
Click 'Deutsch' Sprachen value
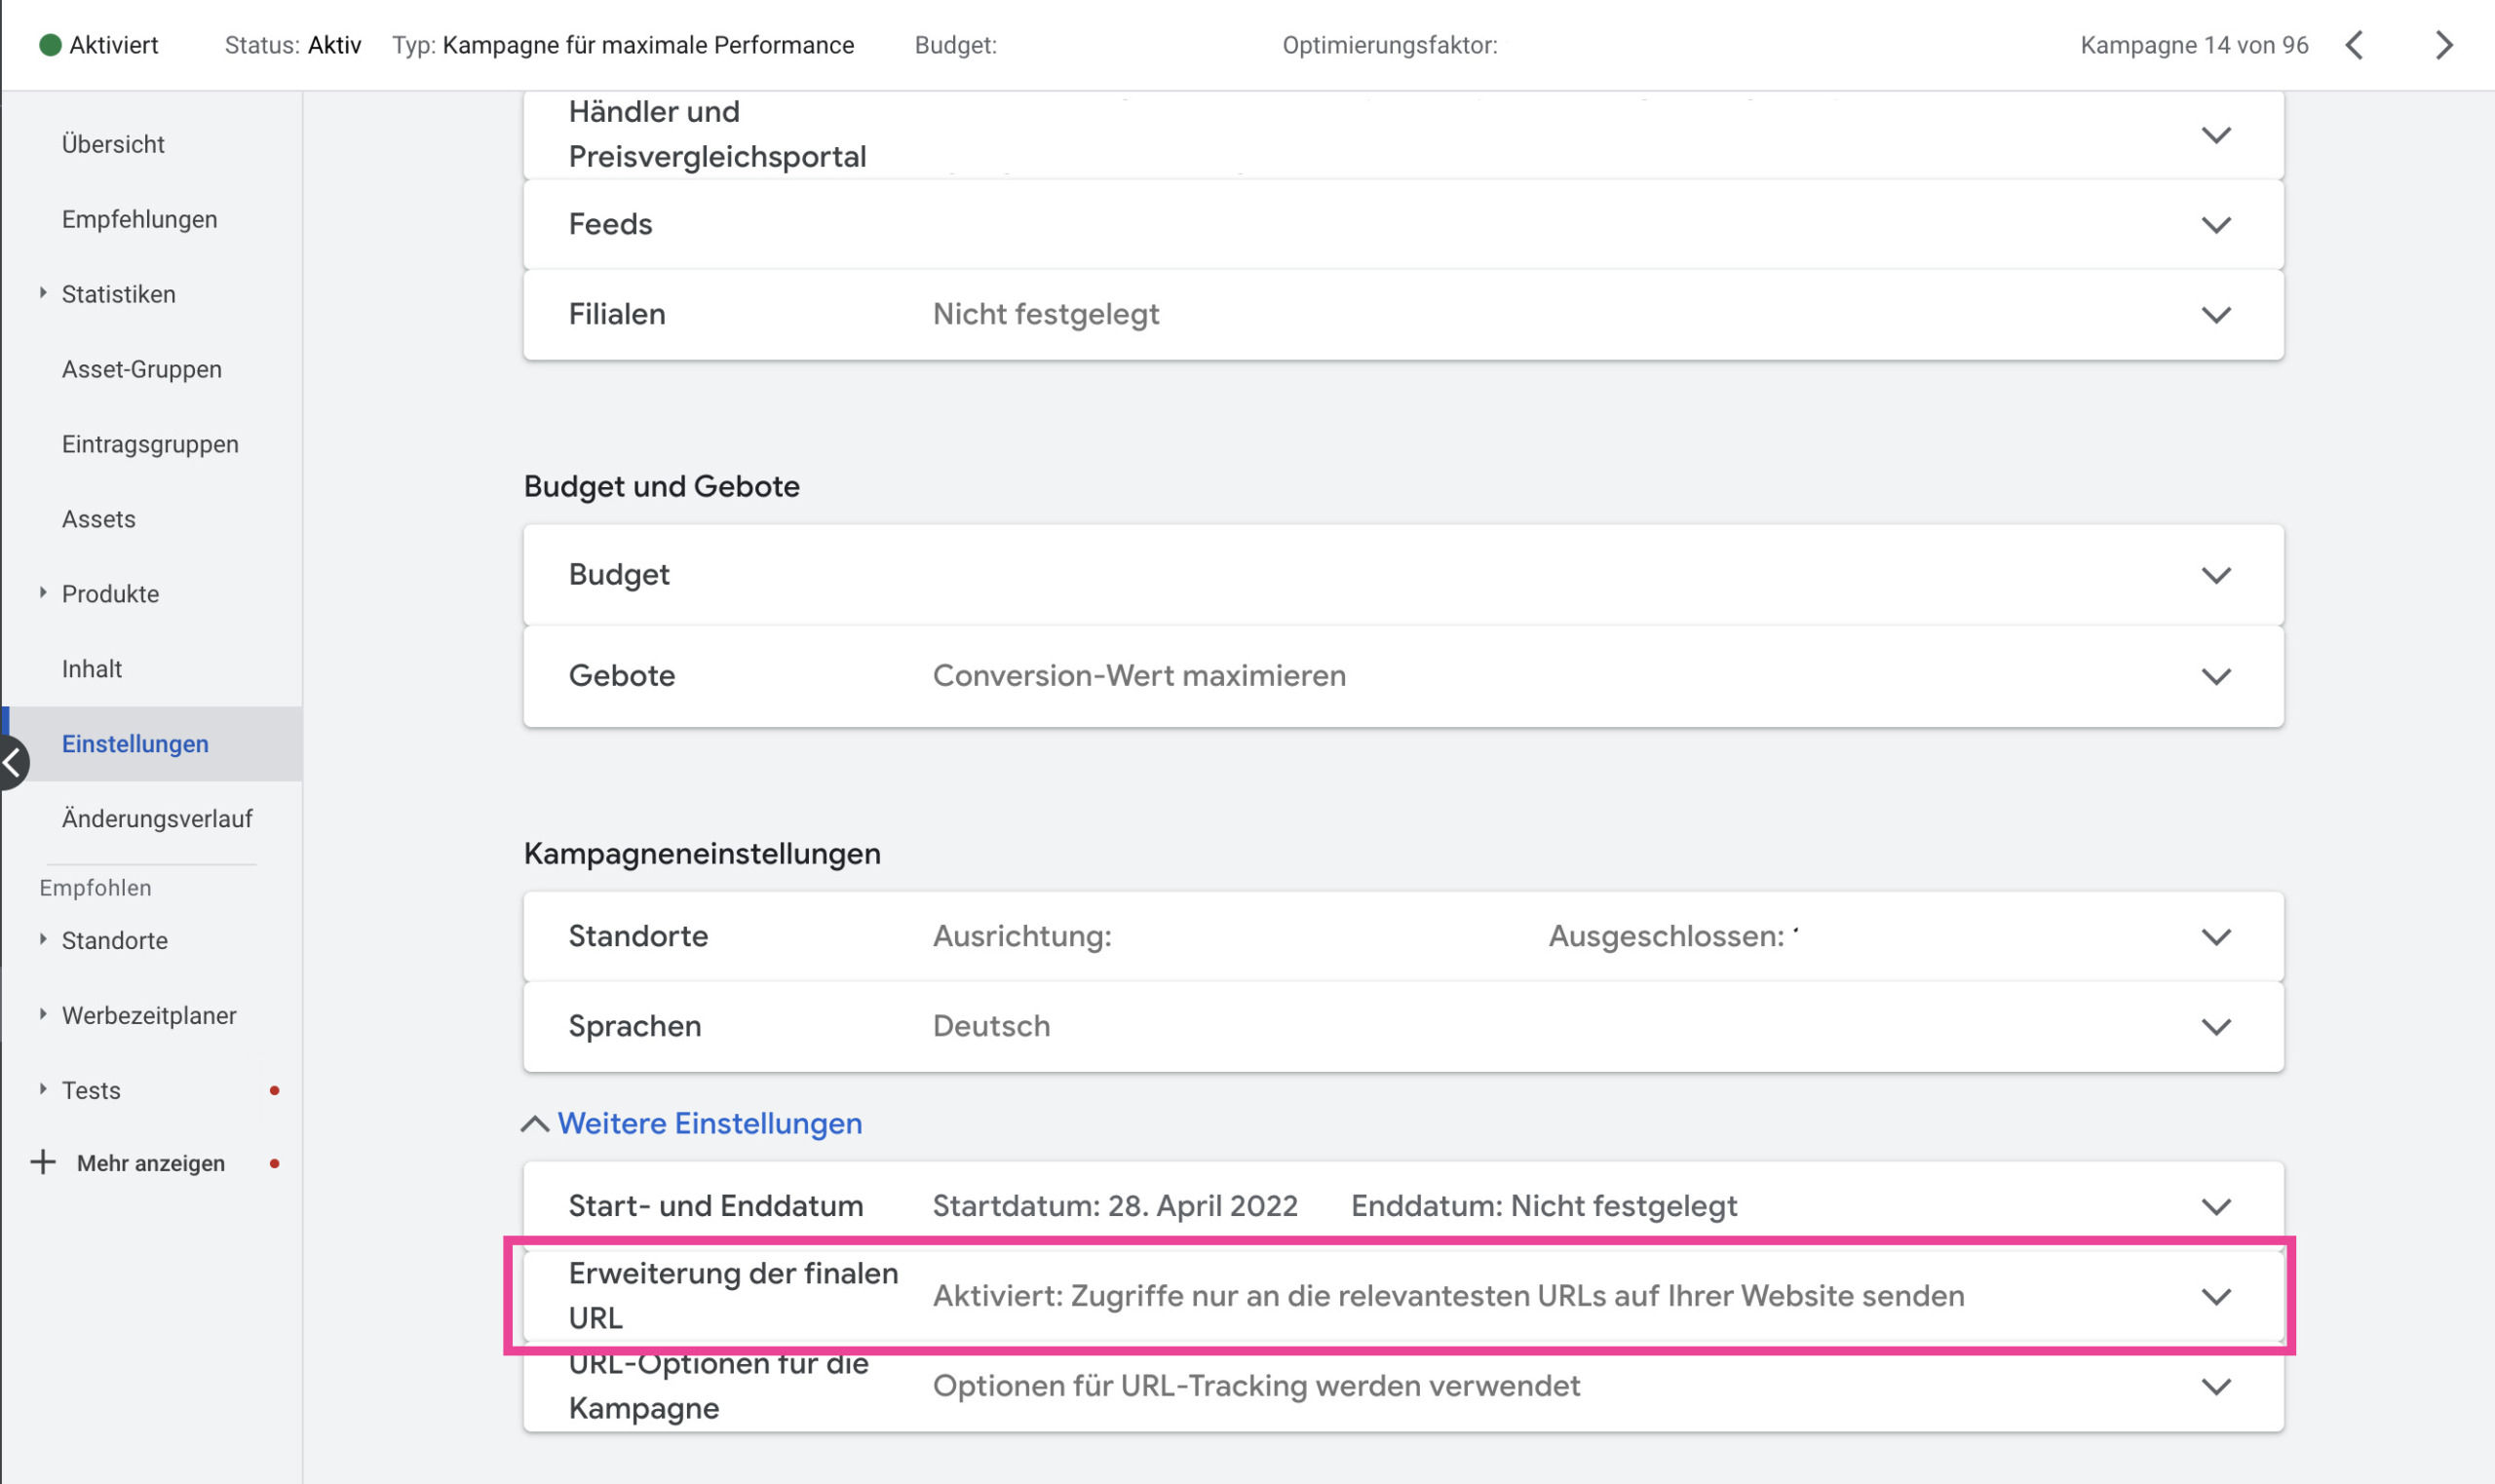point(991,1027)
